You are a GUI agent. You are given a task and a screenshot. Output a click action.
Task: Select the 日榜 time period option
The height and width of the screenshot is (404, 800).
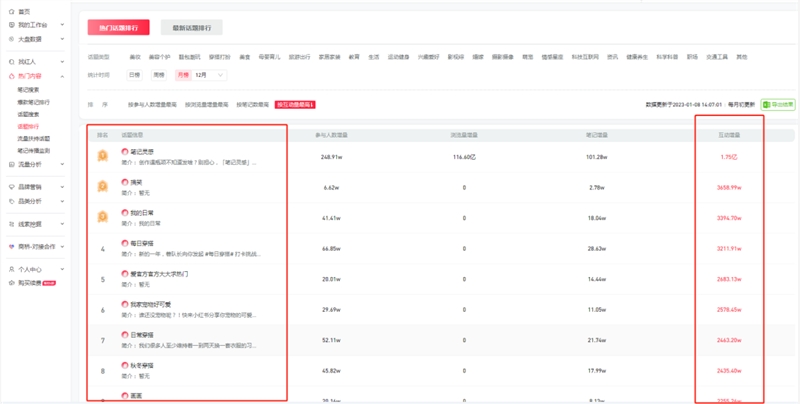point(134,75)
